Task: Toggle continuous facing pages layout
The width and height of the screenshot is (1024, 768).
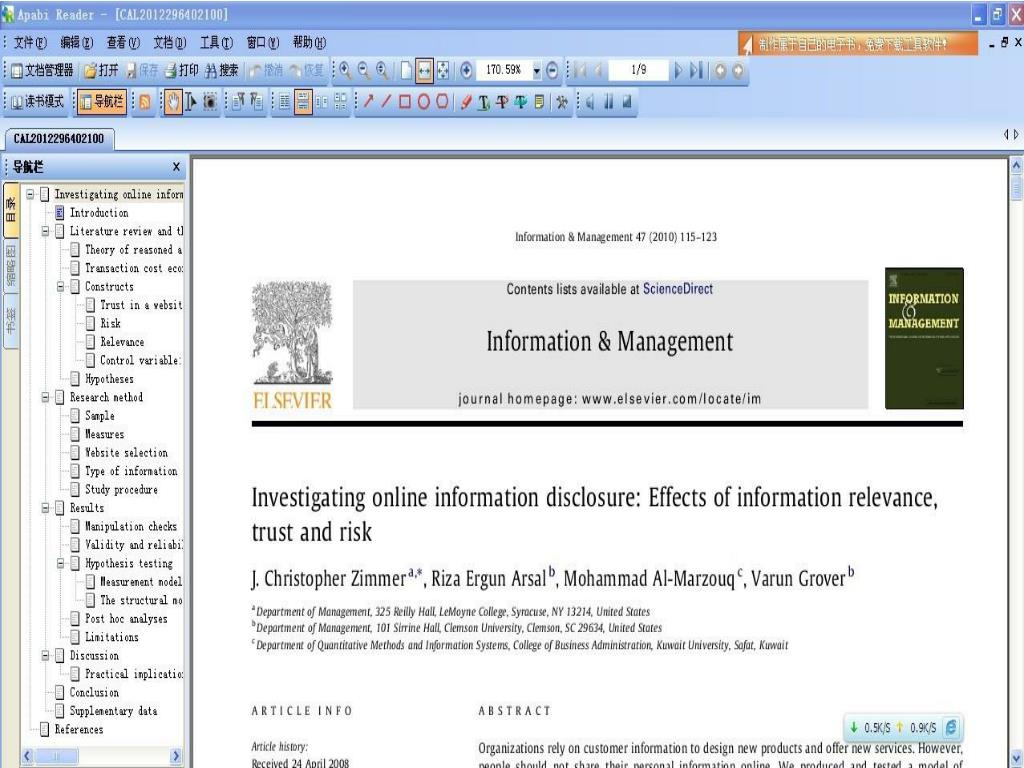Action: 340,102
